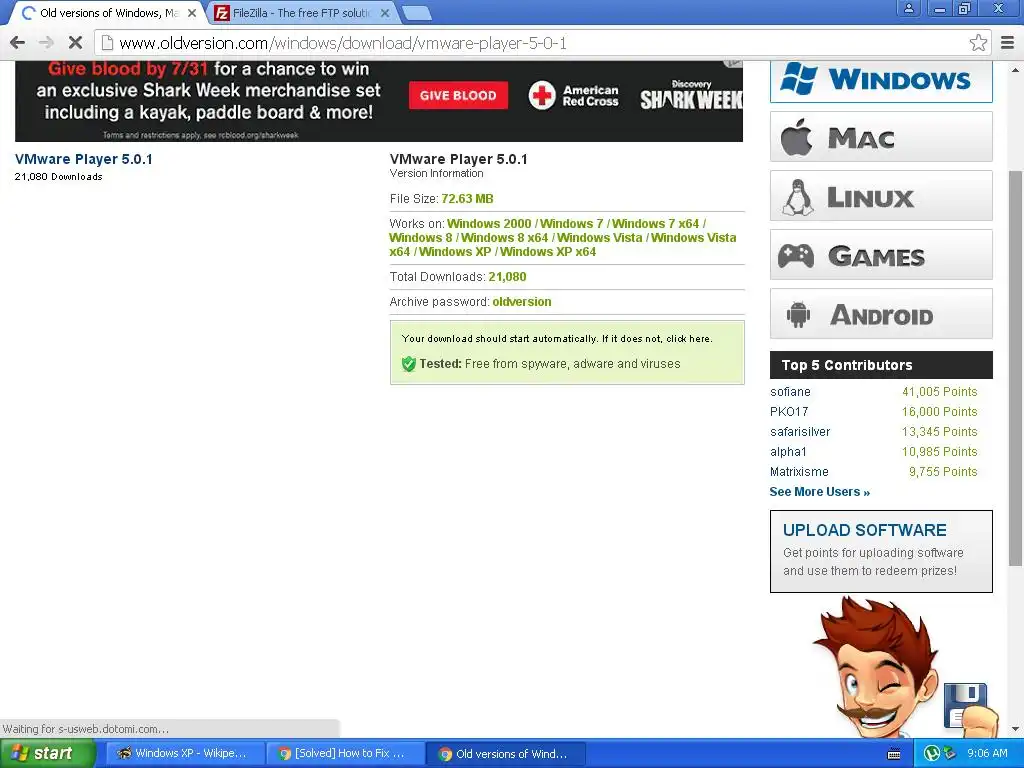Switch to Old versions of Wind taskbar window
This screenshot has height=768, width=1024.
505,753
